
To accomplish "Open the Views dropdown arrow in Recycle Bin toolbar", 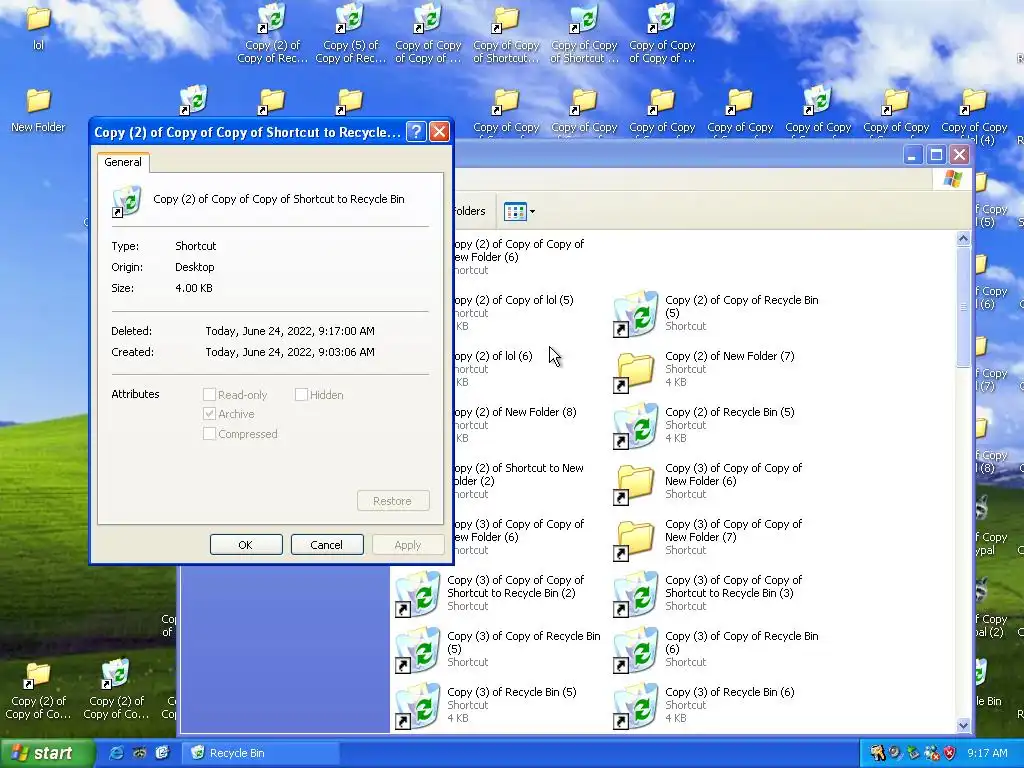I will point(532,212).
